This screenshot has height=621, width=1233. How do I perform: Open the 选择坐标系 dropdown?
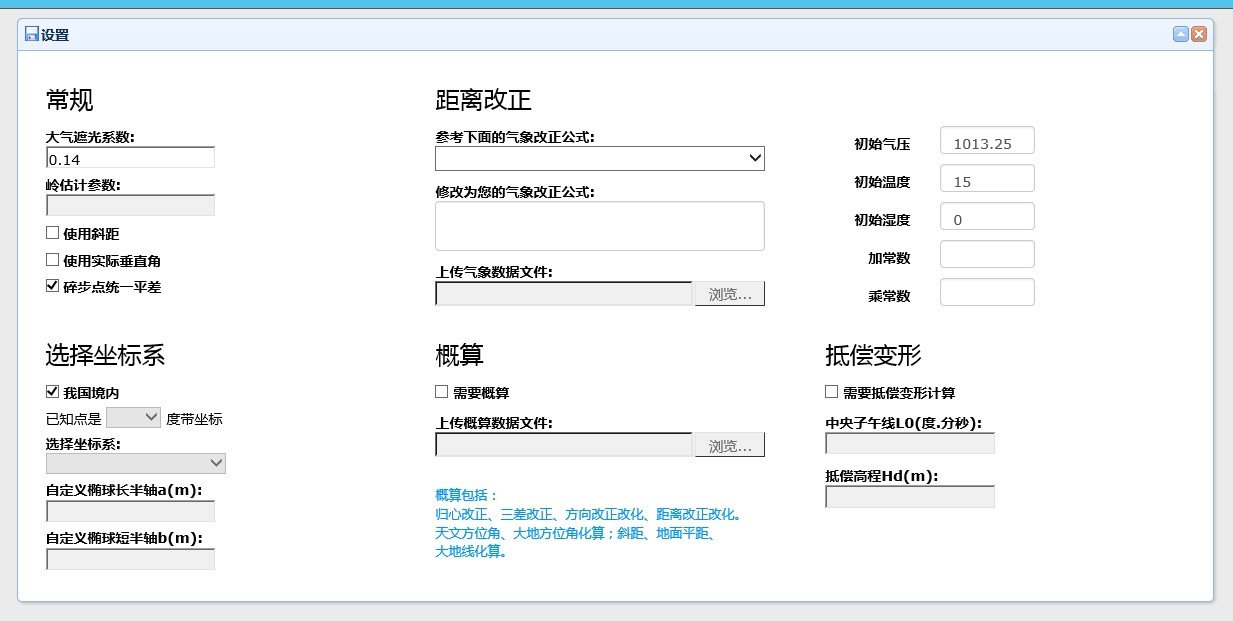pos(135,463)
